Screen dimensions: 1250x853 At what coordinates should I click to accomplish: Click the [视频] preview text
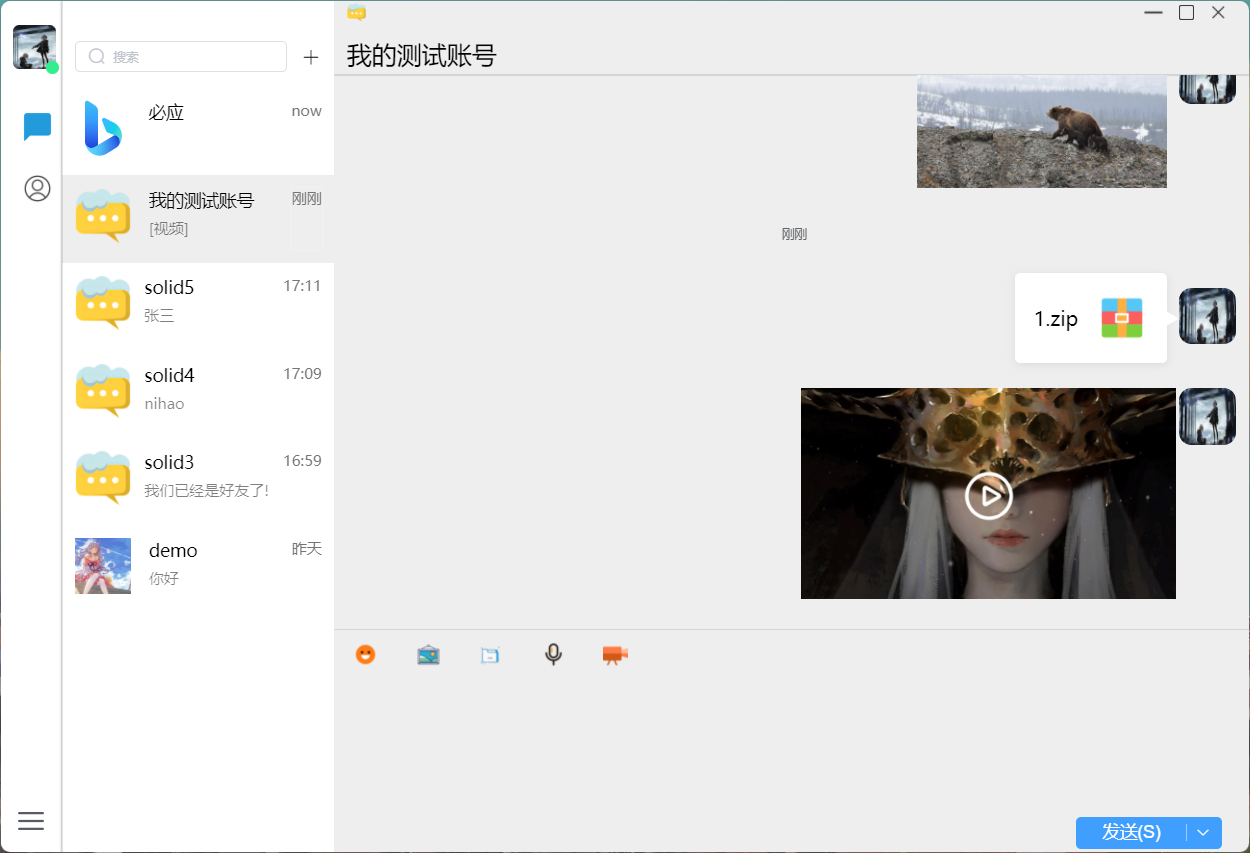(x=168, y=229)
